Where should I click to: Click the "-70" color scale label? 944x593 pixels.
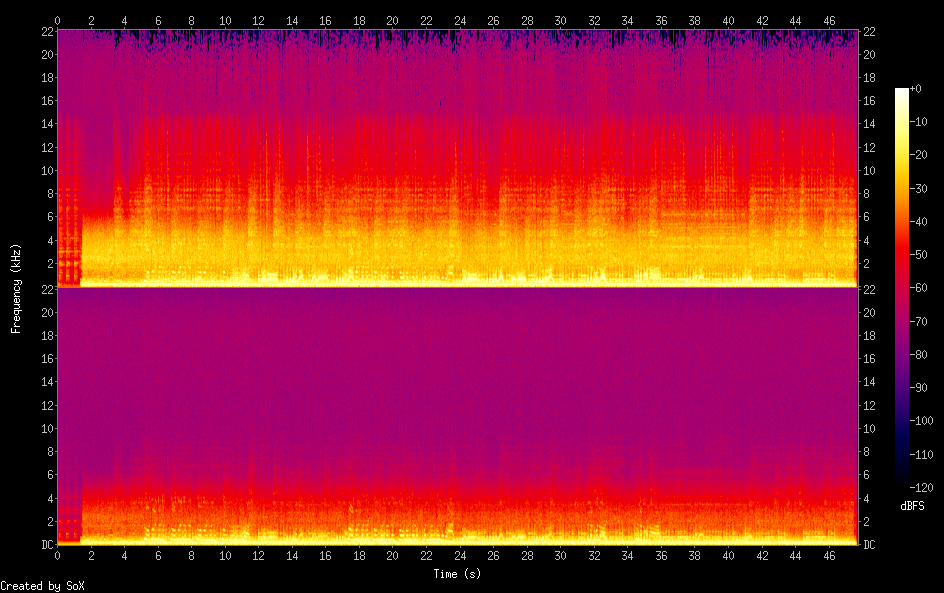pyautogui.click(x=918, y=321)
